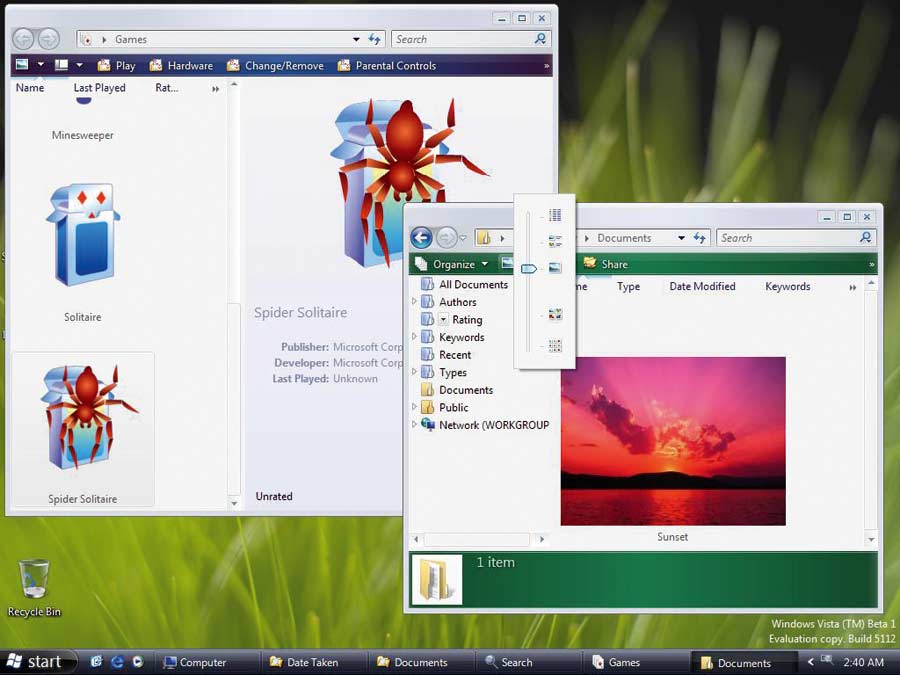The image size is (900, 675).
Task: Click the Play button in Games toolbar
Action: [x=115, y=66]
